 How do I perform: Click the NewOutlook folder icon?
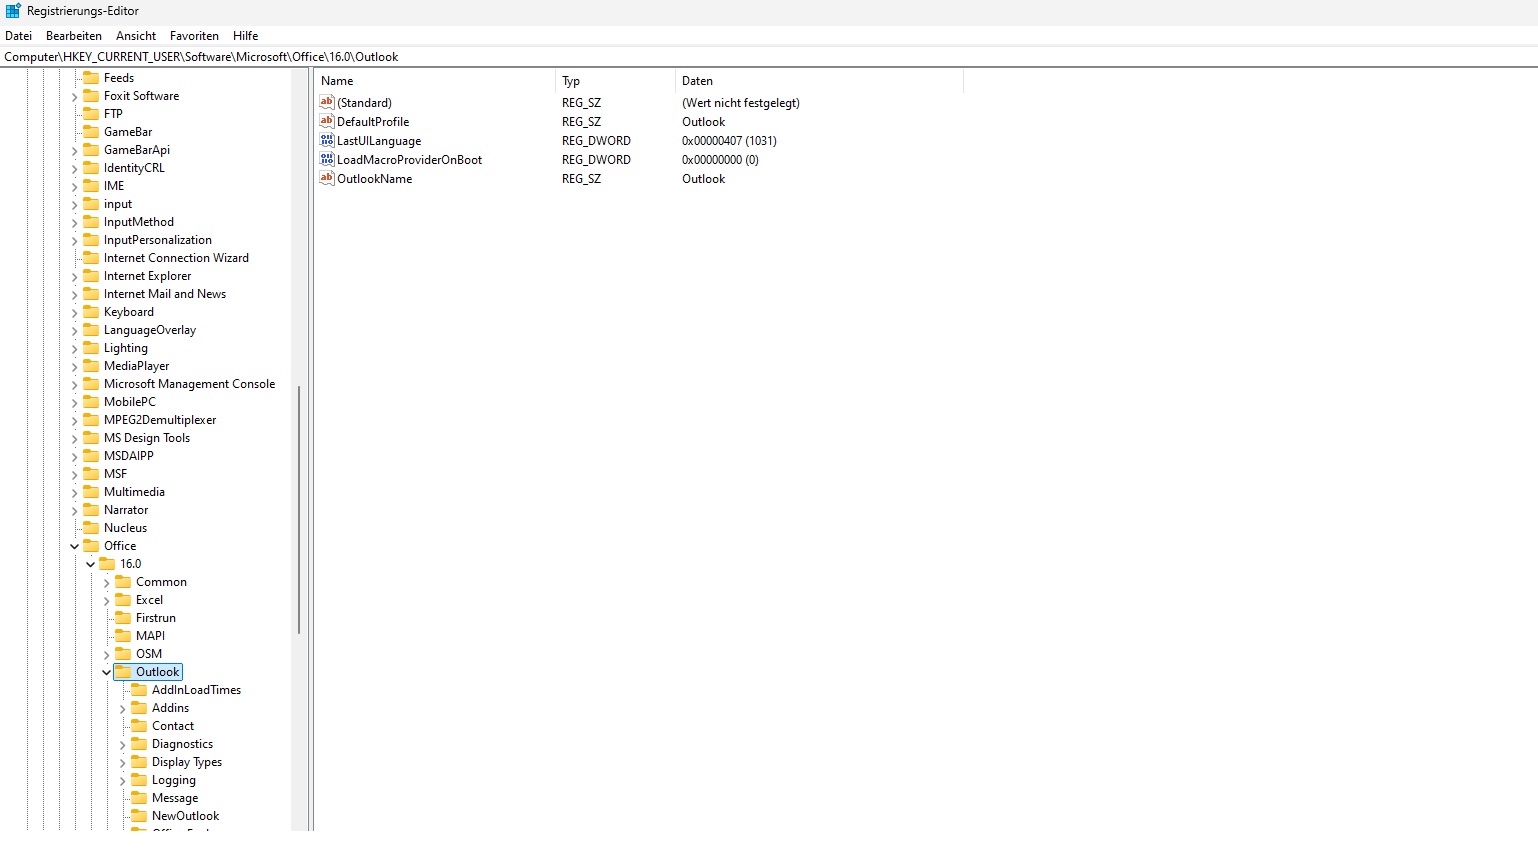(139, 815)
